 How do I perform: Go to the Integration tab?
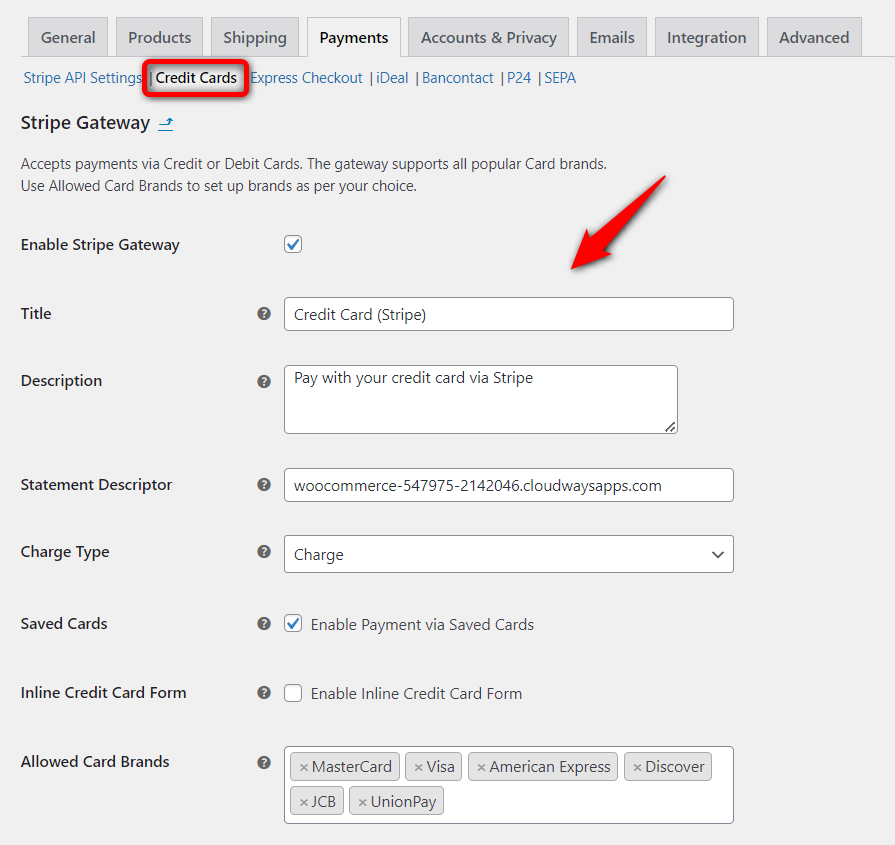pyautogui.click(x=707, y=37)
